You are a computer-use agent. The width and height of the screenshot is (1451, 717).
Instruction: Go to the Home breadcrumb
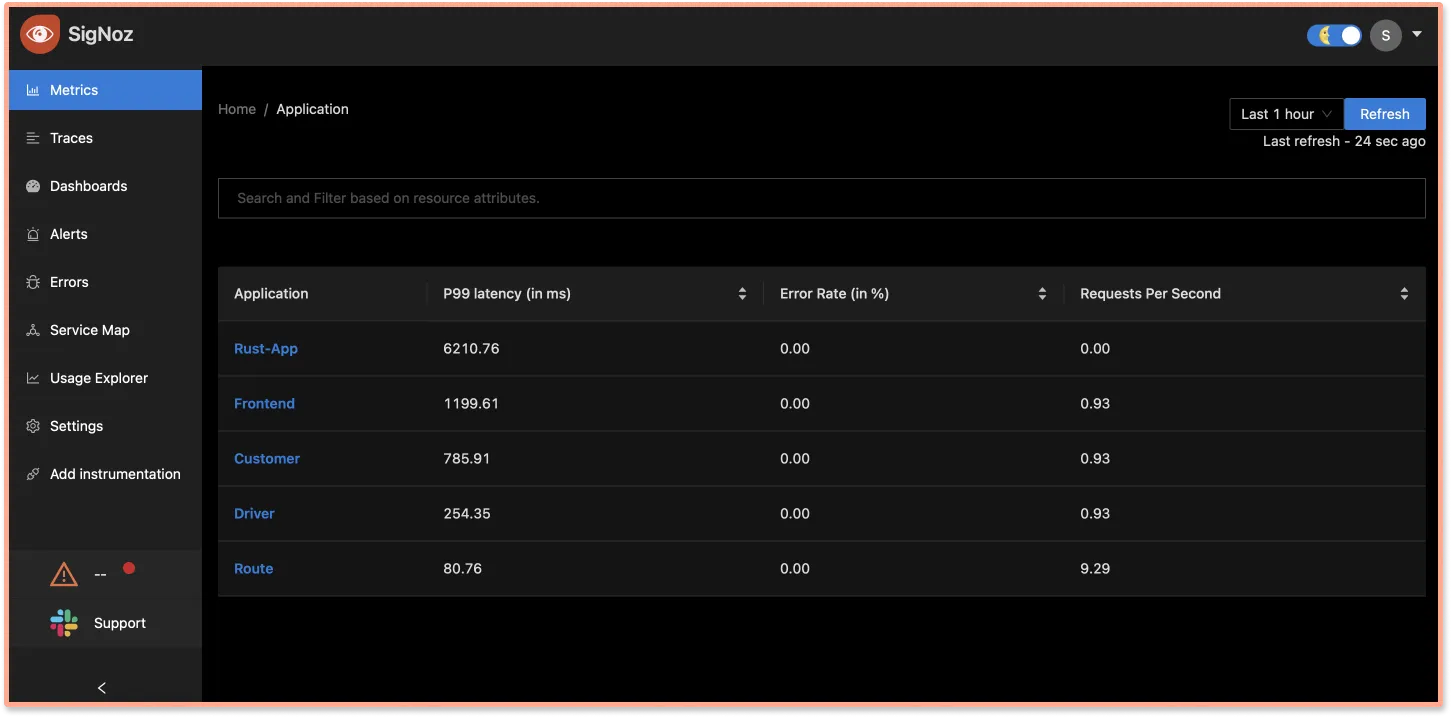[237, 109]
